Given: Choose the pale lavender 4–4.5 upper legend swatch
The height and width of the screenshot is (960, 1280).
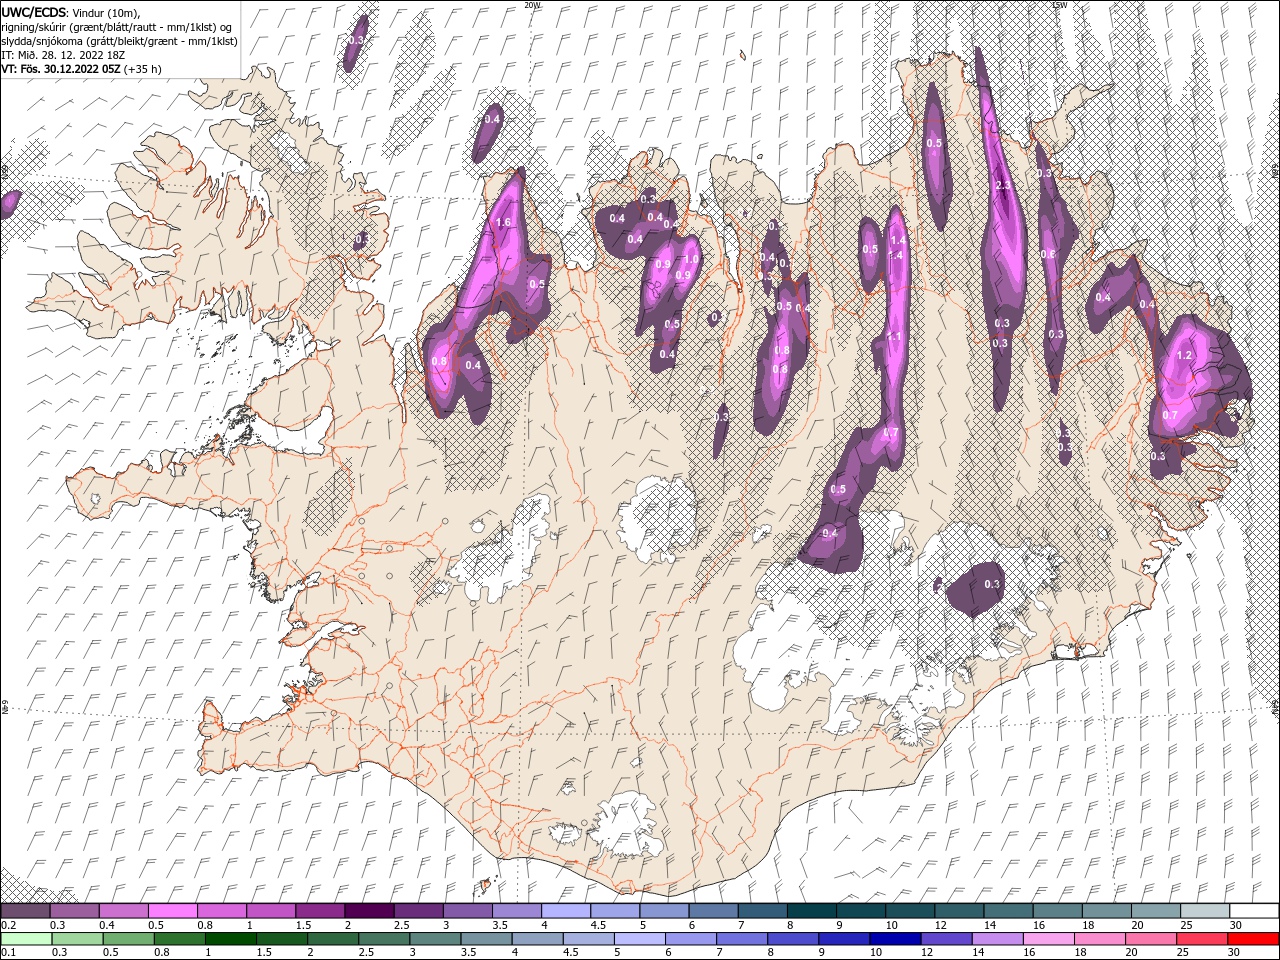Looking at the screenshot, I should [x=565, y=910].
